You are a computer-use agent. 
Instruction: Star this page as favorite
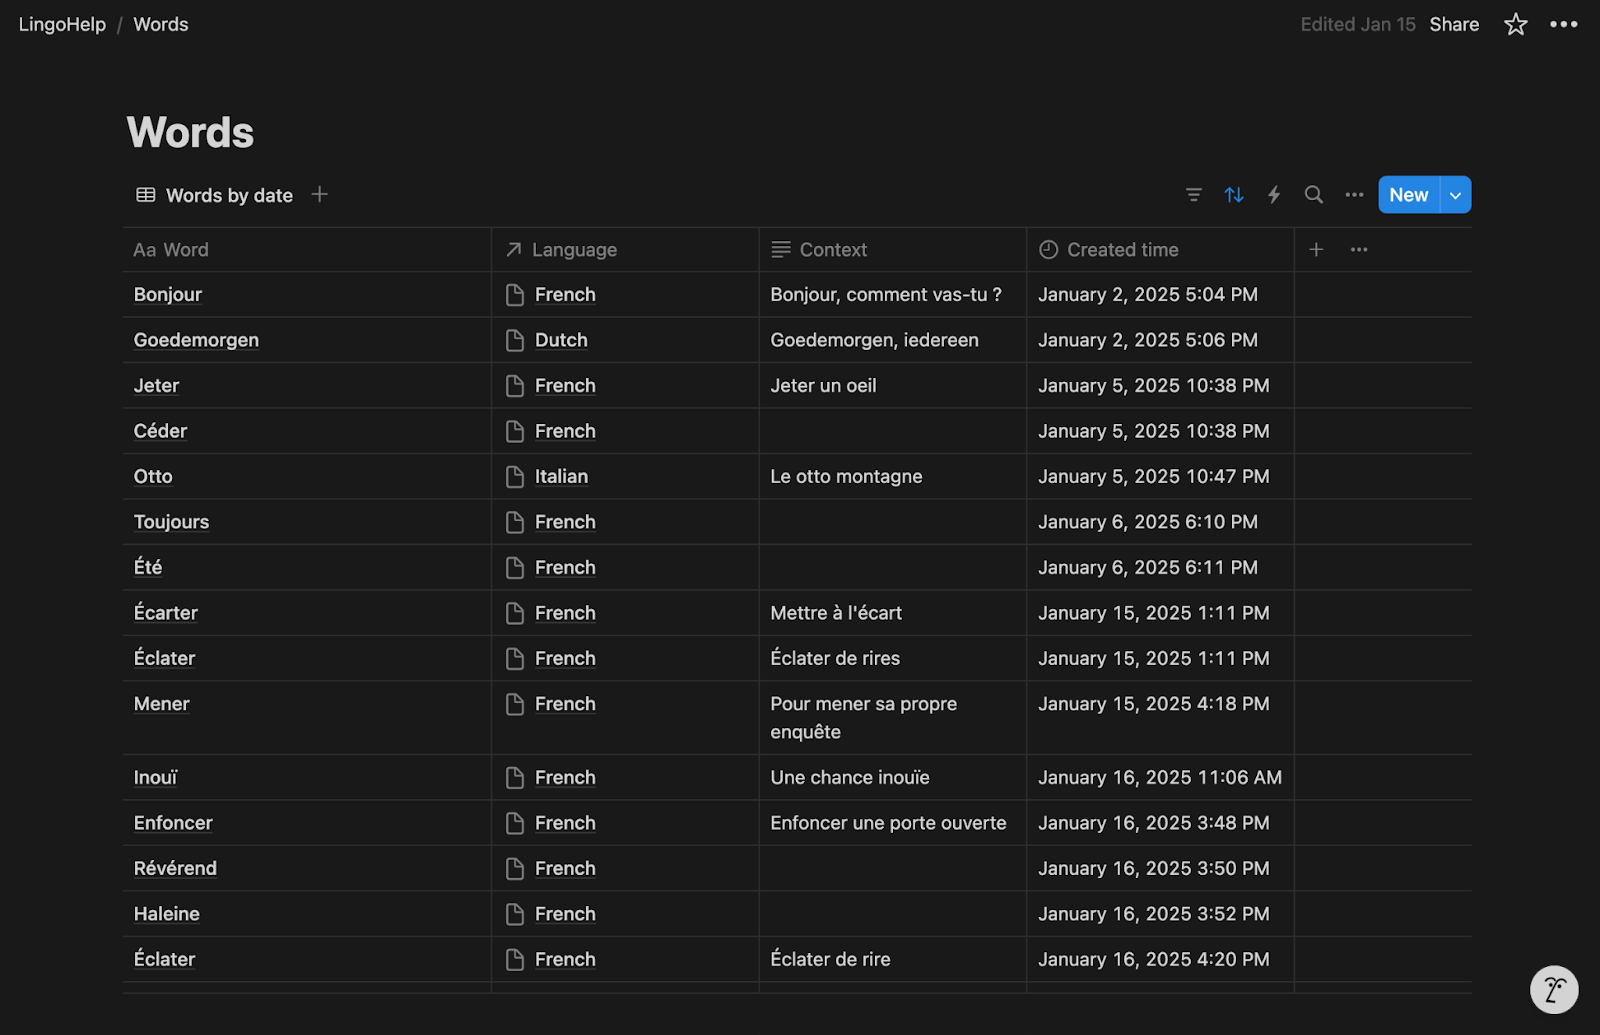1515,25
